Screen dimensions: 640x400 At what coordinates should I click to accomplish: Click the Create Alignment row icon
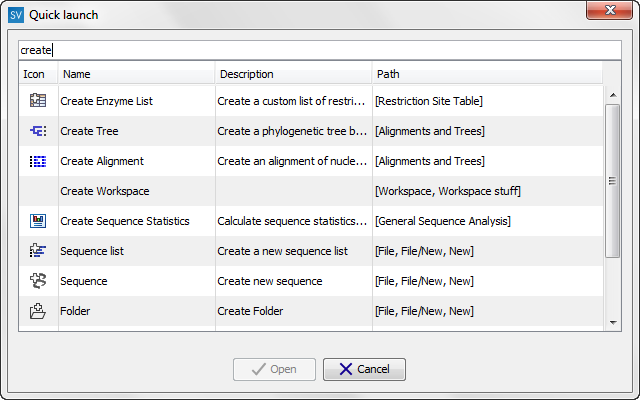38,161
